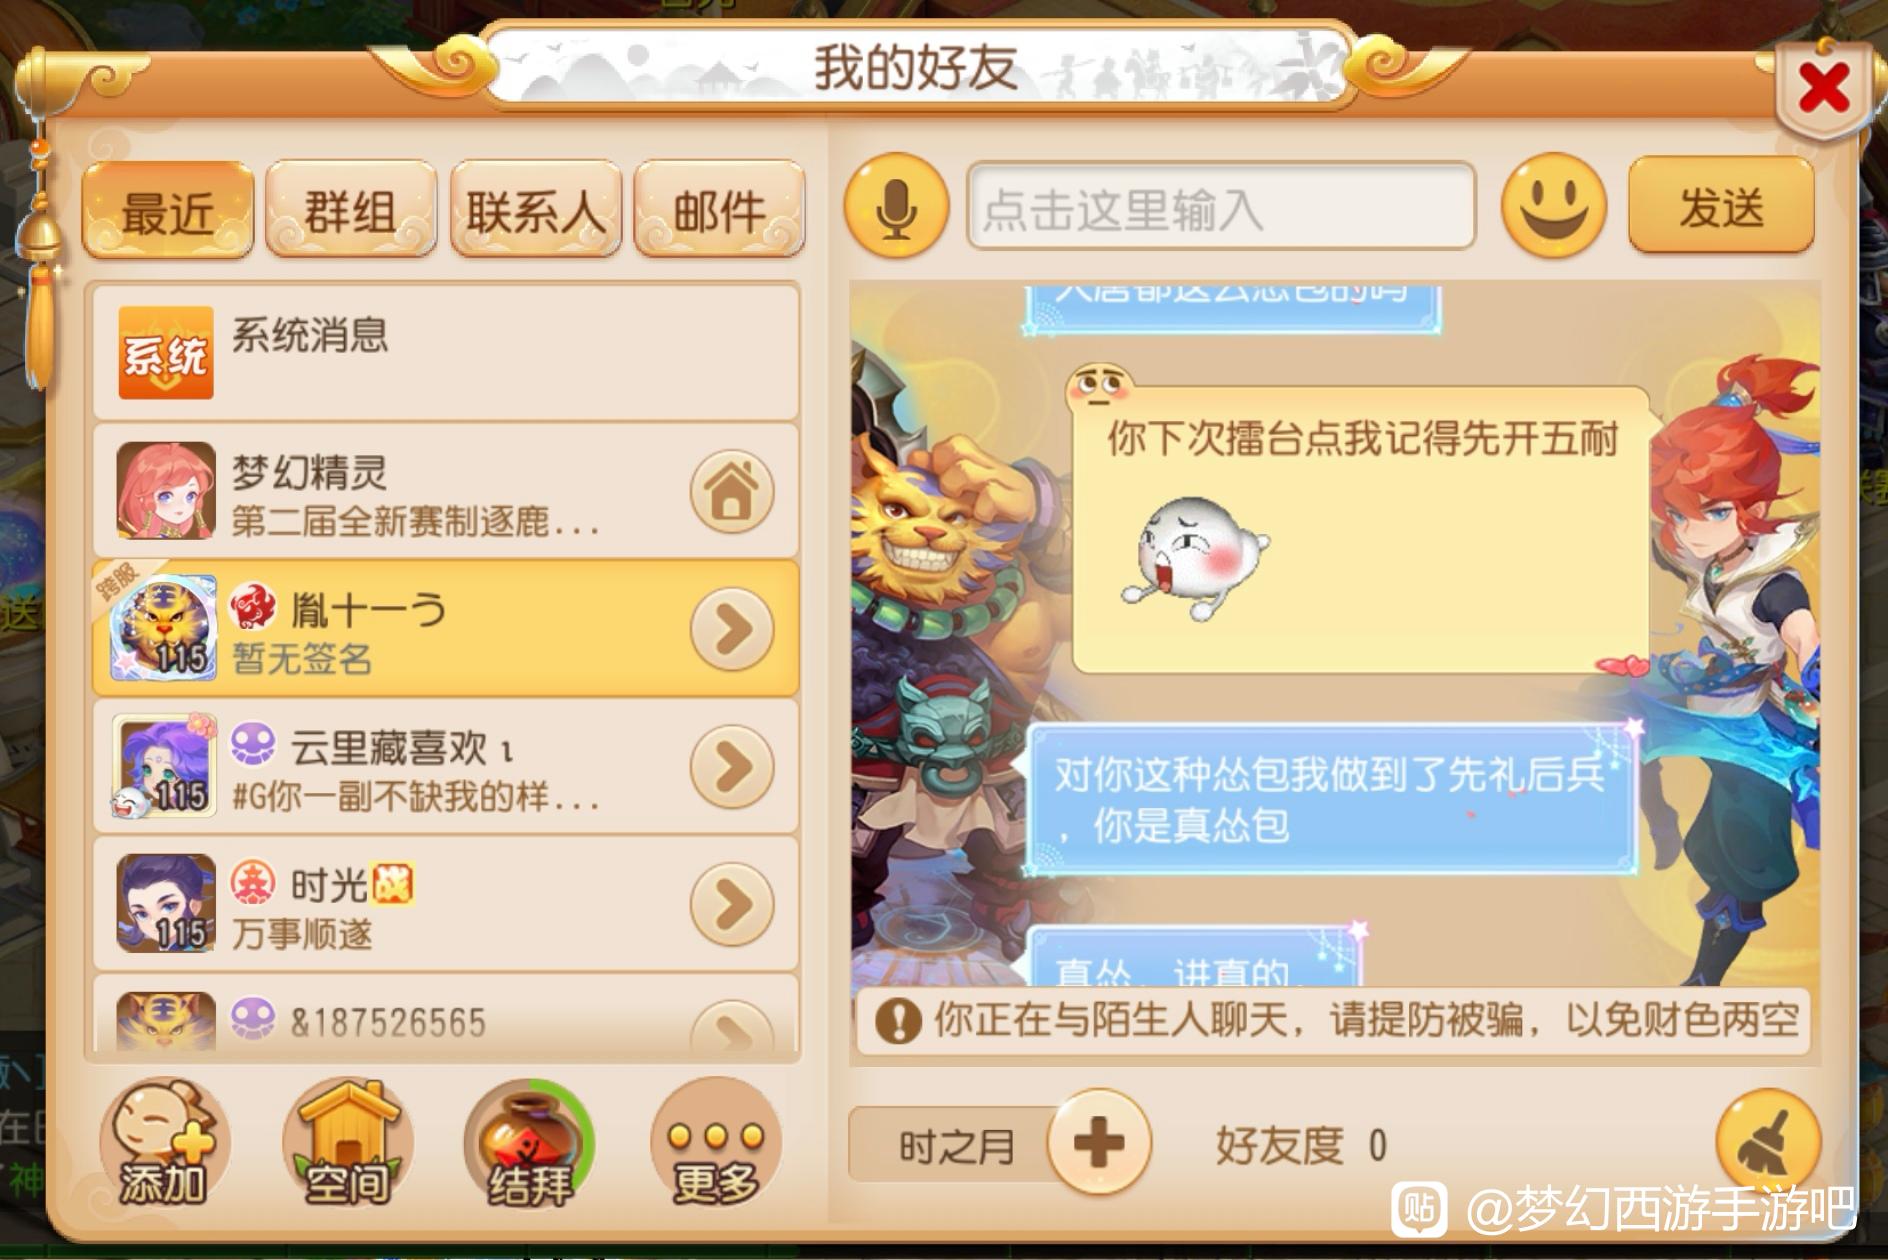
Task: Switch to the 联系人 tab
Action: (536, 210)
